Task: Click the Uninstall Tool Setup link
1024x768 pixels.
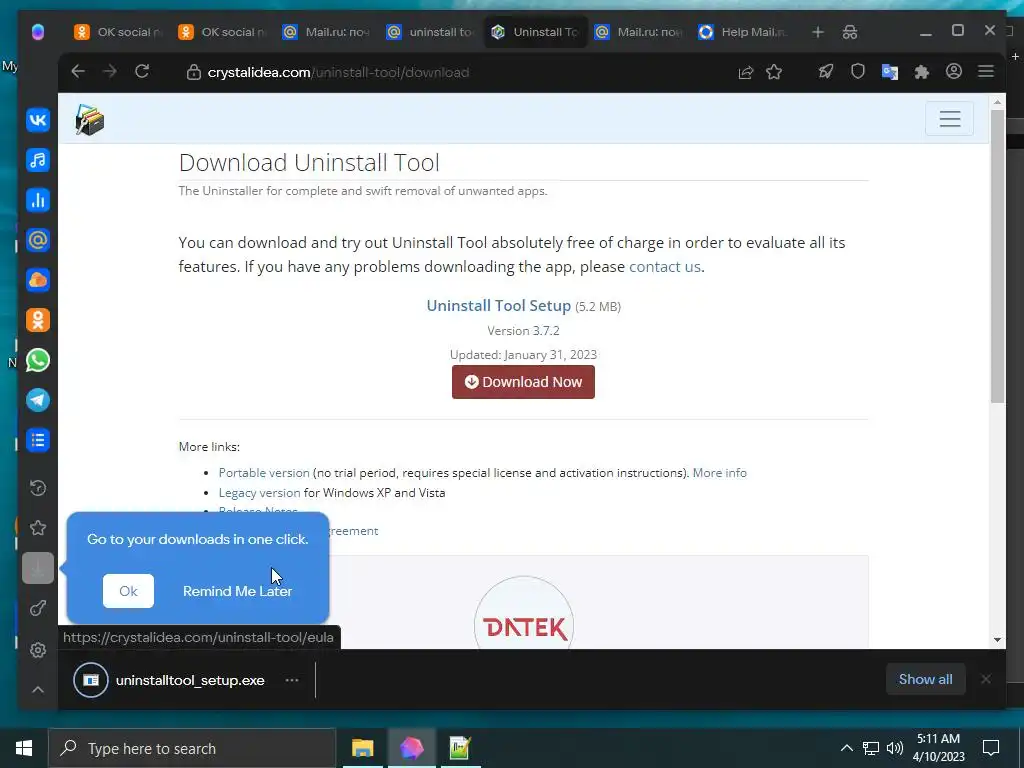Action: coord(498,306)
